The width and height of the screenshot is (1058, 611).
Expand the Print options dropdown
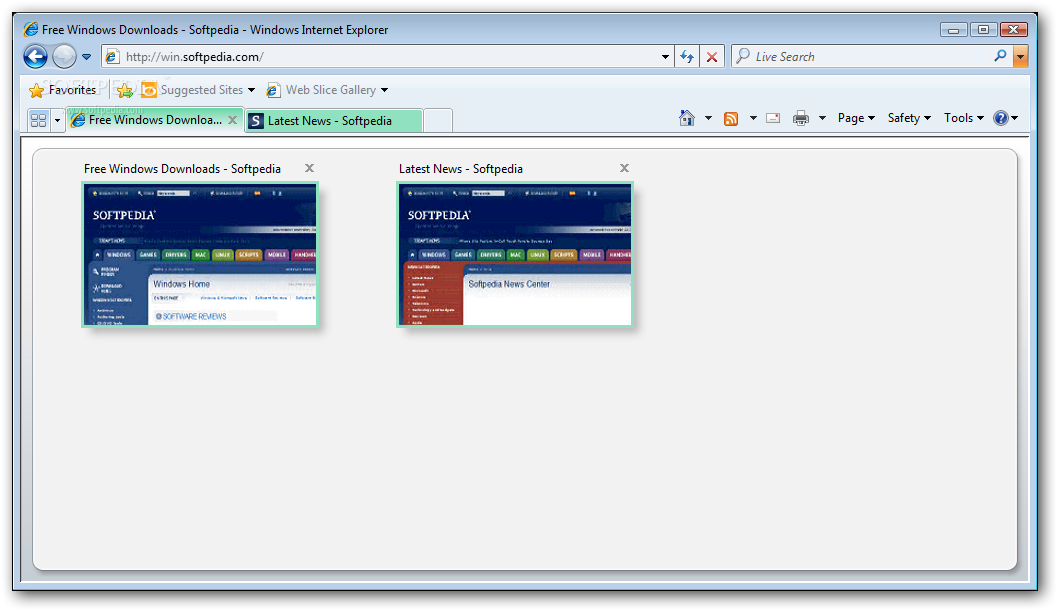pos(823,119)
